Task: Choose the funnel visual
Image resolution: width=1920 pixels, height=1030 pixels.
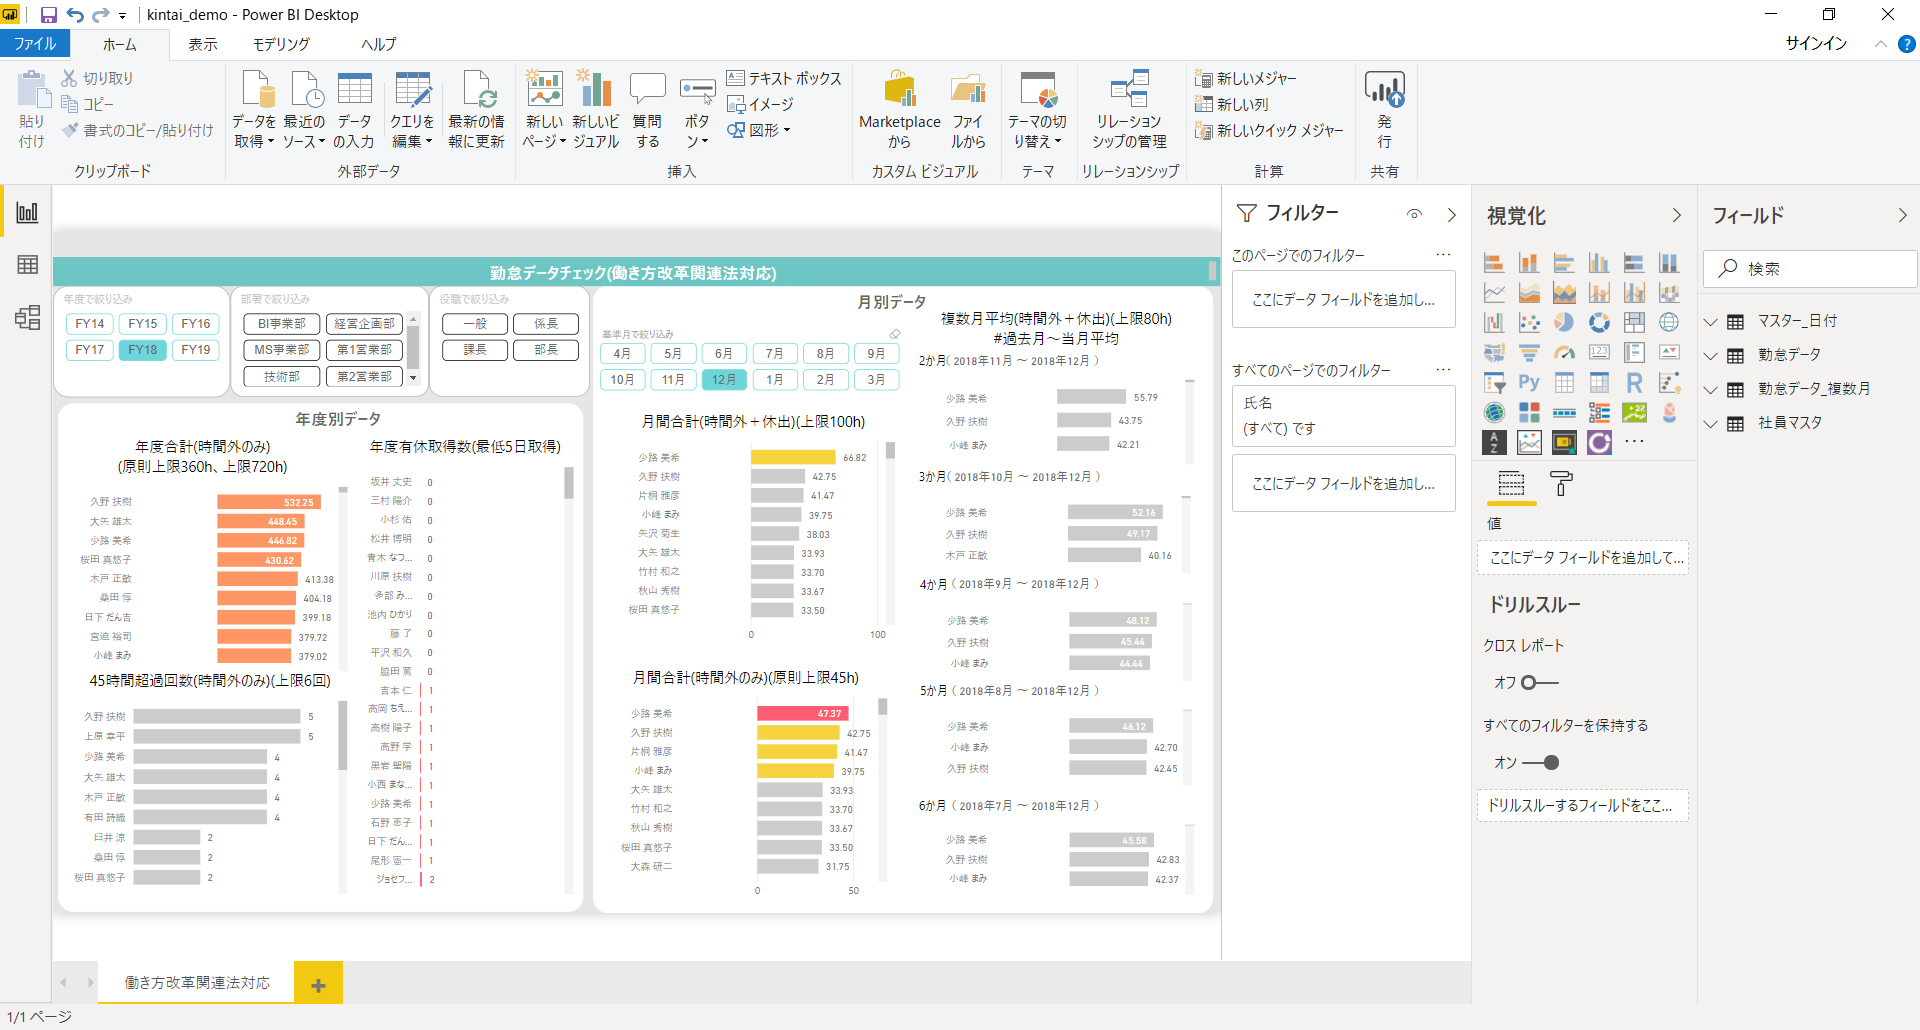Action: pyautogui.click(x=1529, y=352)
